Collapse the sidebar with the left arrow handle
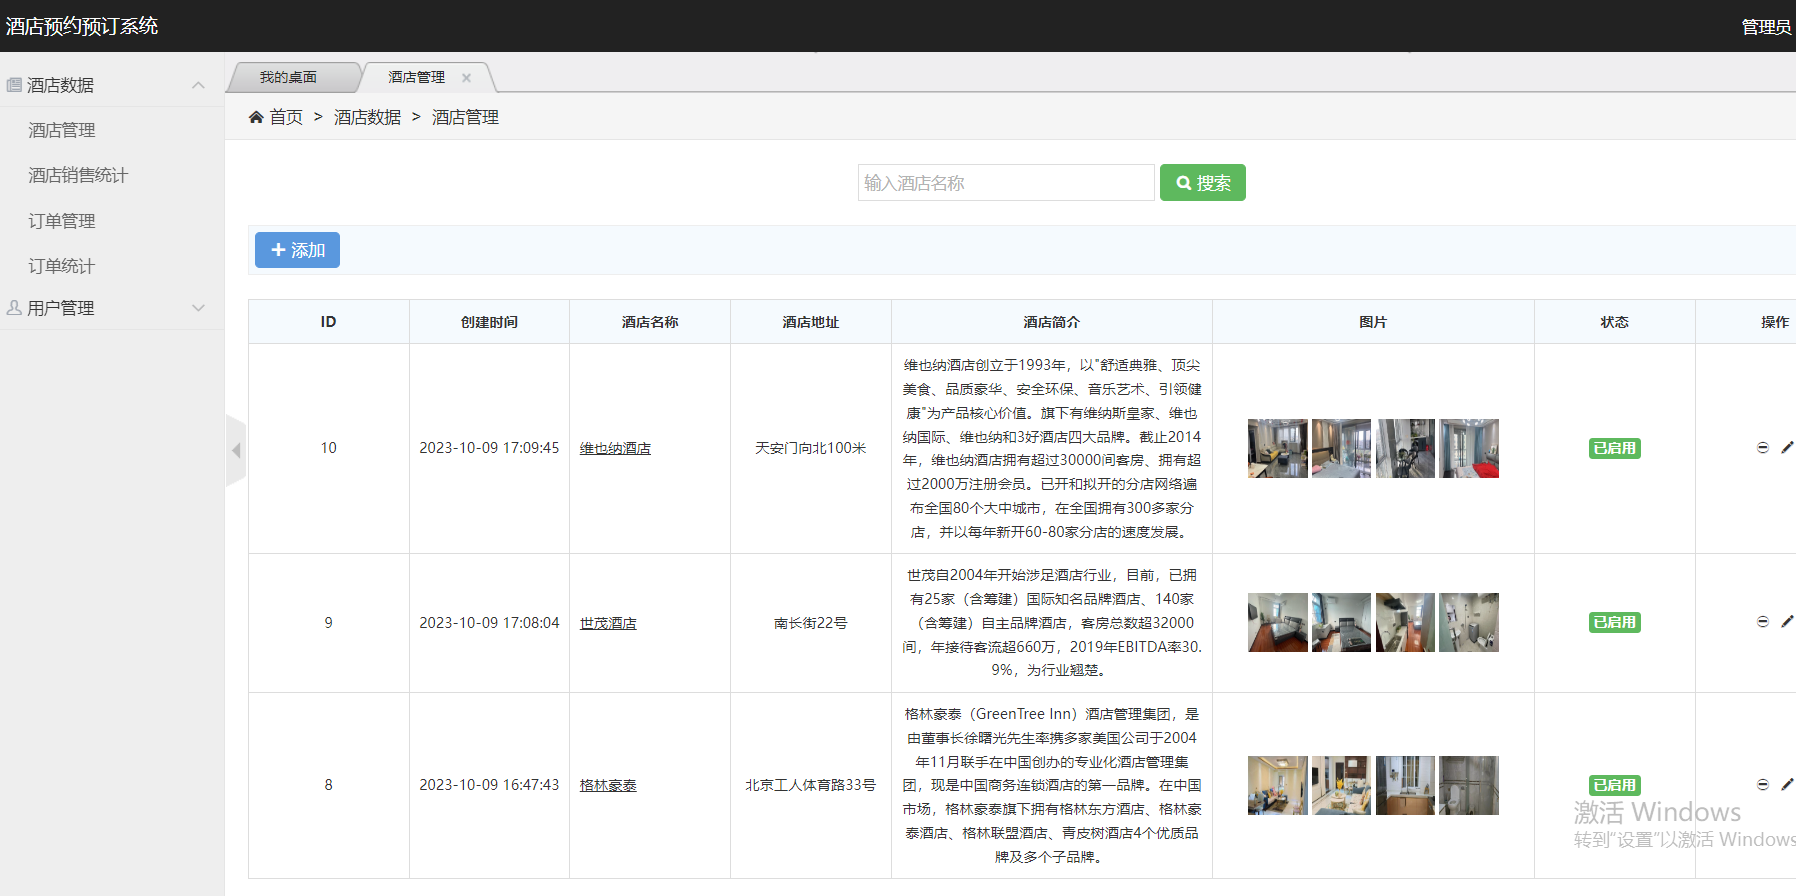This screenshot has height=896, width=1796. (236, 450)
